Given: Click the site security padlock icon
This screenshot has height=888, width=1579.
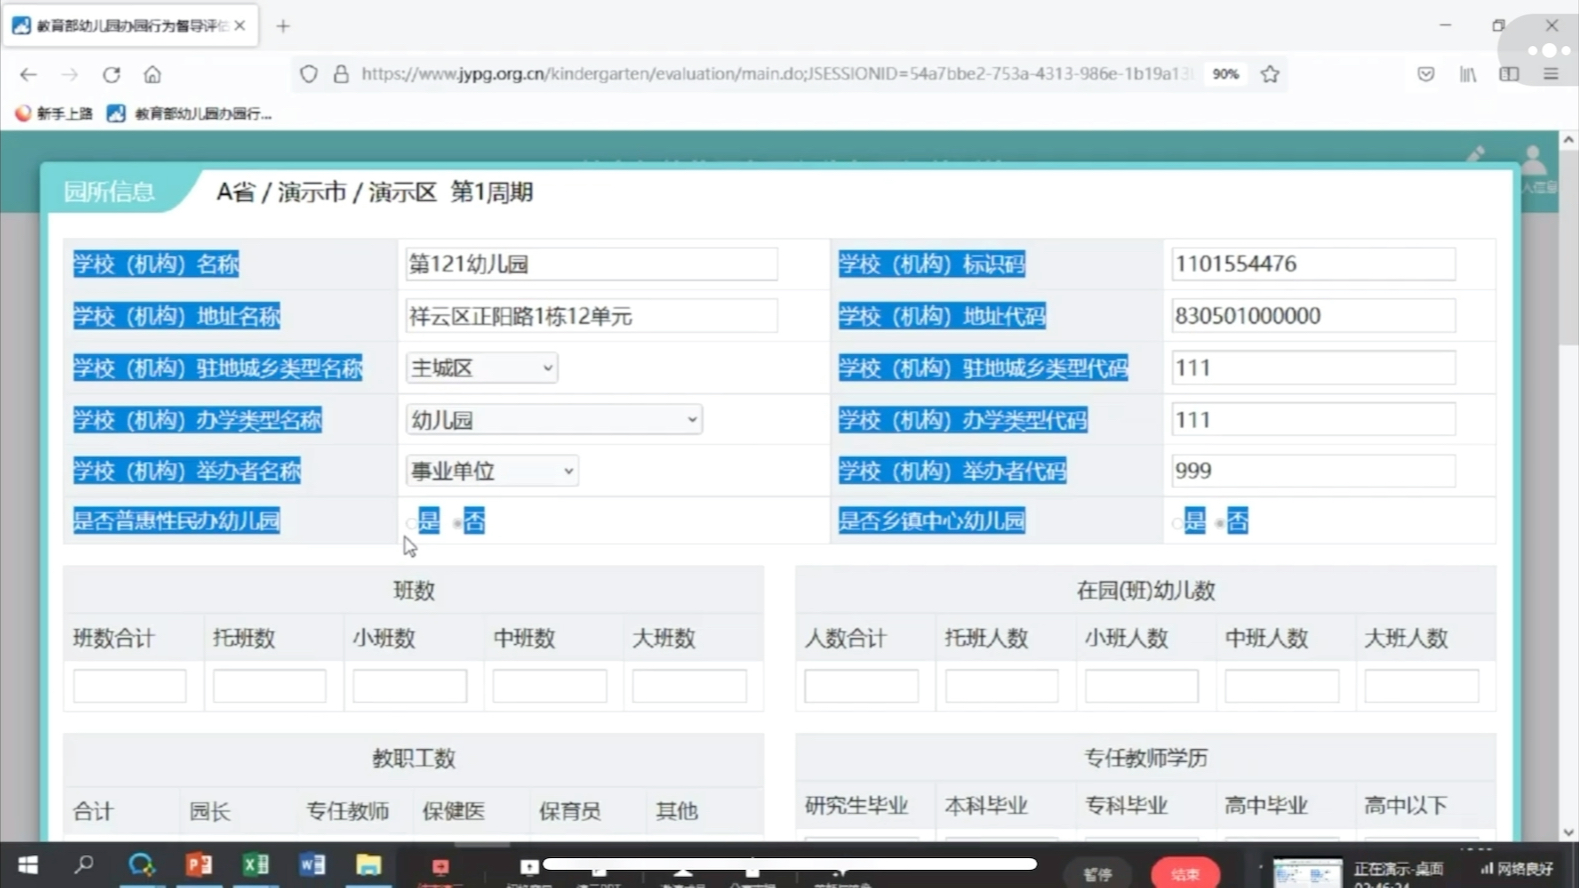Looking at the screenshot, I should [x=341, y=74].
